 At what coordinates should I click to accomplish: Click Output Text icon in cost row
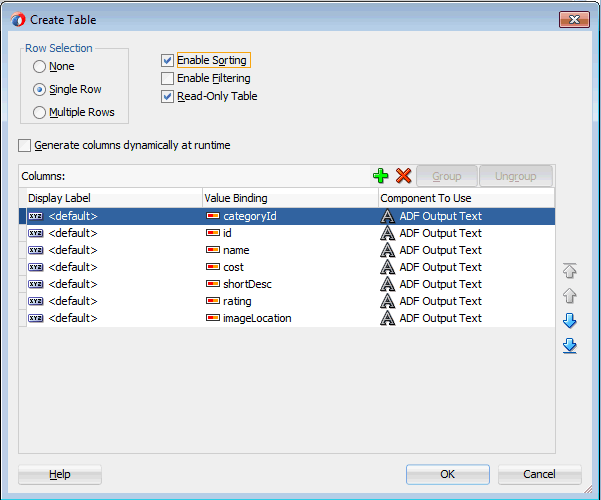(x=388, y=267)
